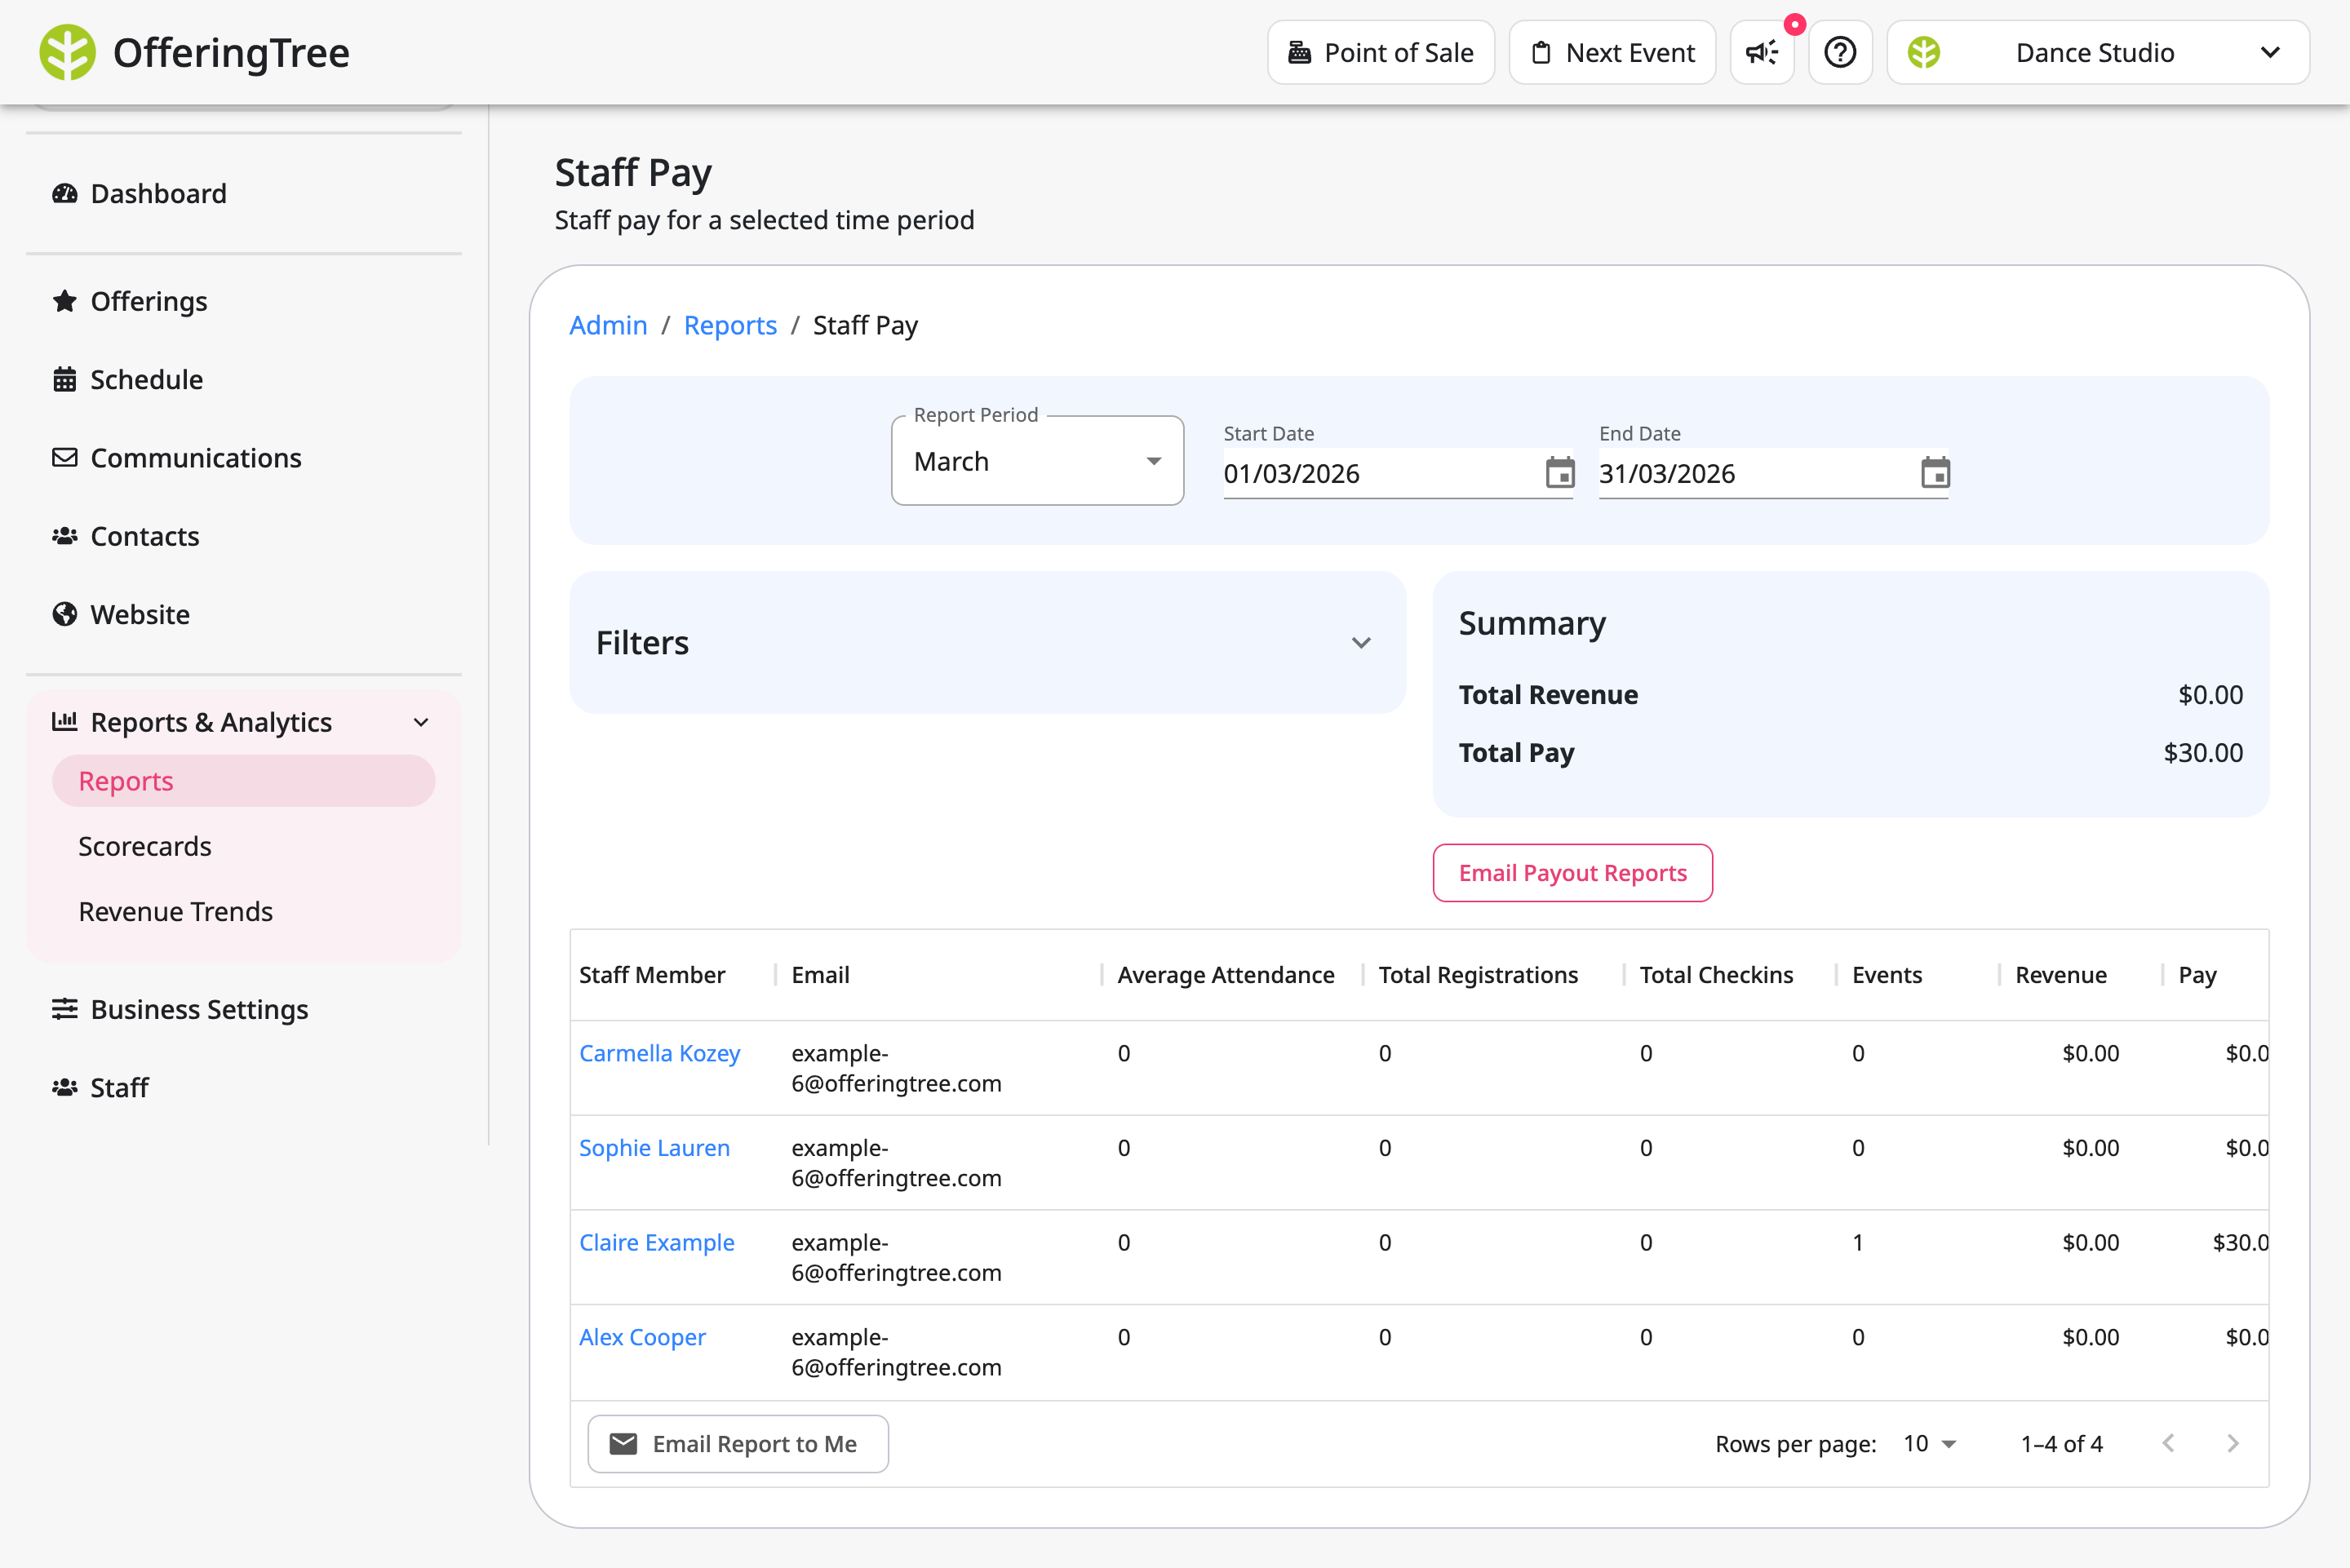Image resolution: width=2350 pixels, height=1568 pixels.
Task: Open the Rows per page dropdown
Action: (x=1929, y=1443)
